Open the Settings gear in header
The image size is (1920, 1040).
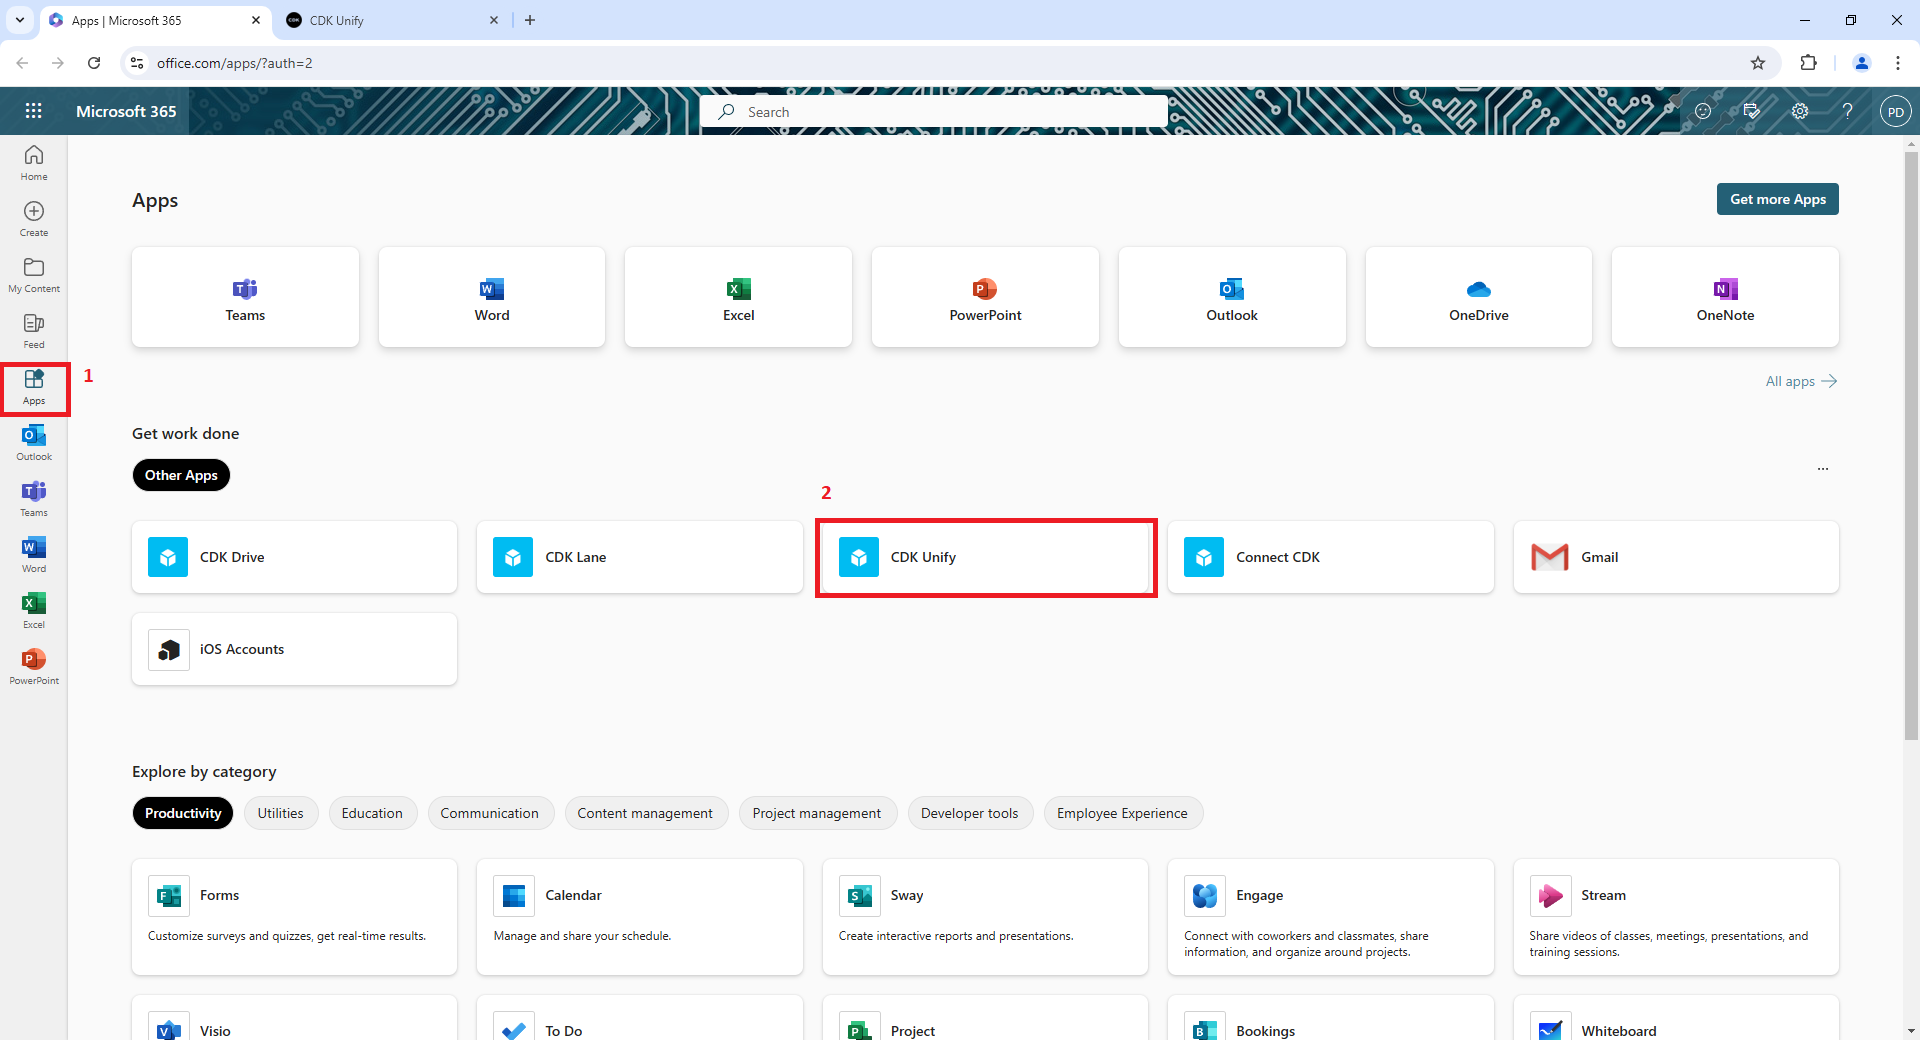point(1800,111)
